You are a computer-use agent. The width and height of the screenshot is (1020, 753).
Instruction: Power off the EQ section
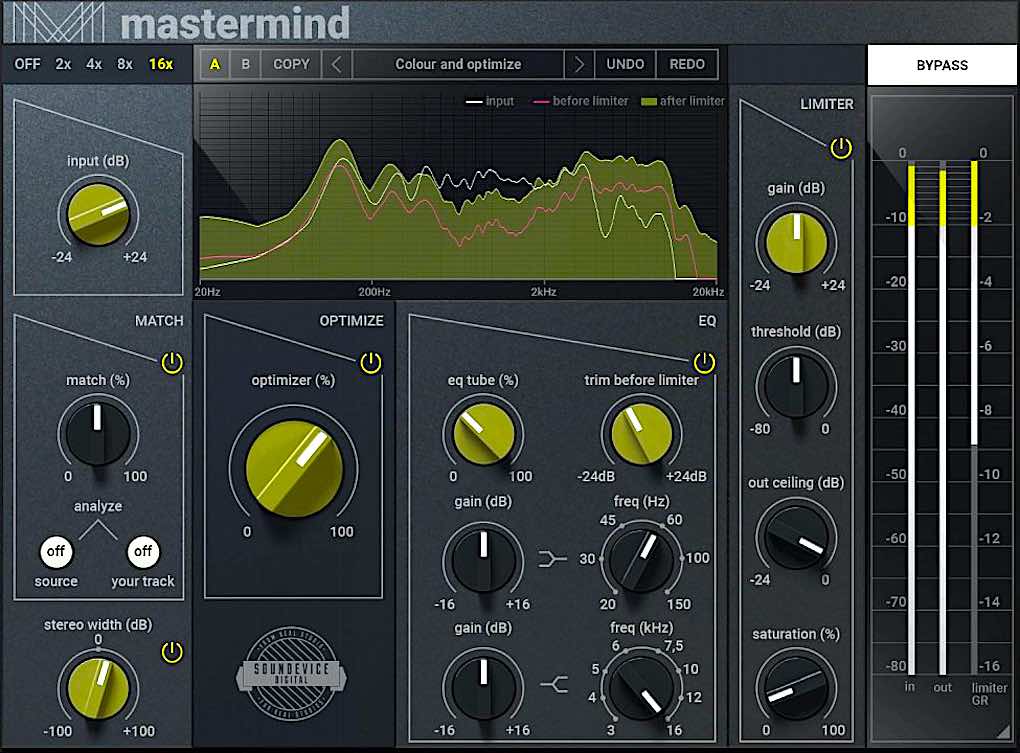click(x=706, y=363)
